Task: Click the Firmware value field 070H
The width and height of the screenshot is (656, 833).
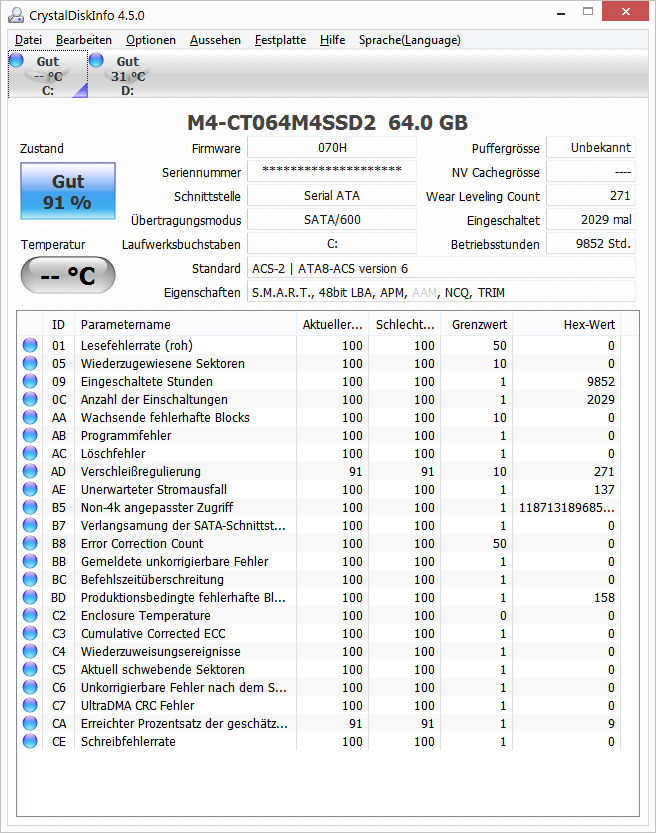Action: click(332, 148)
